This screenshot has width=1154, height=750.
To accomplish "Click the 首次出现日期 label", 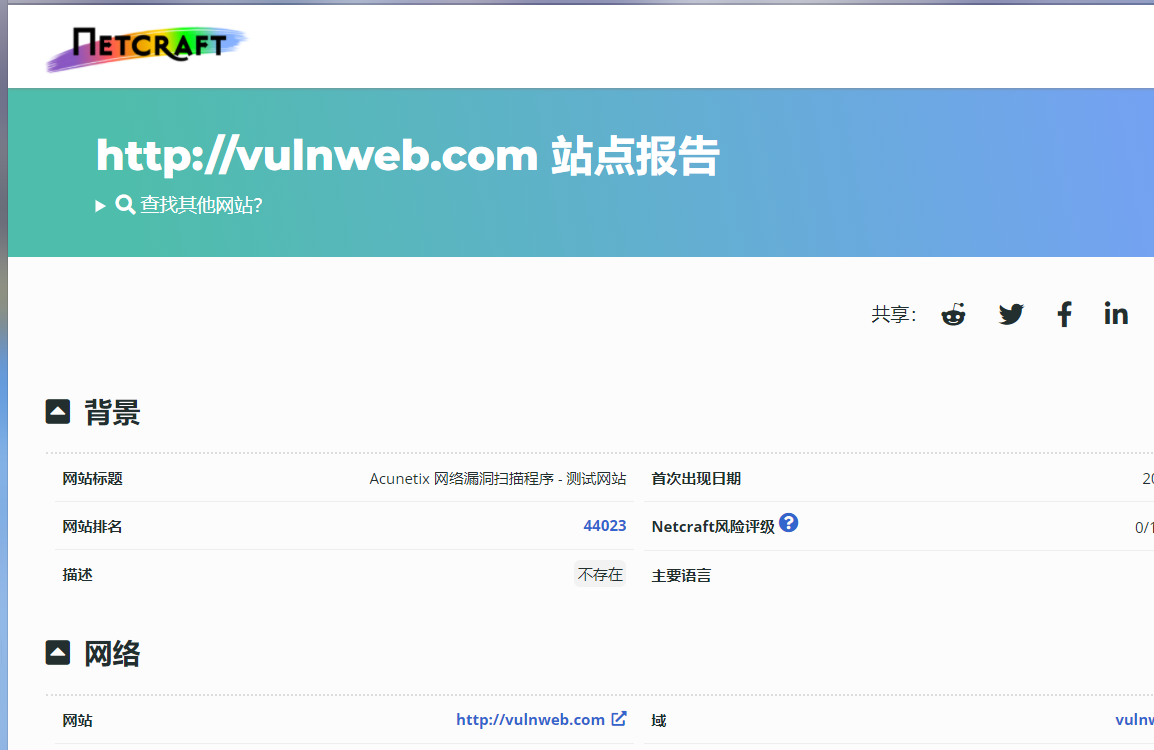I will point(696,478).
